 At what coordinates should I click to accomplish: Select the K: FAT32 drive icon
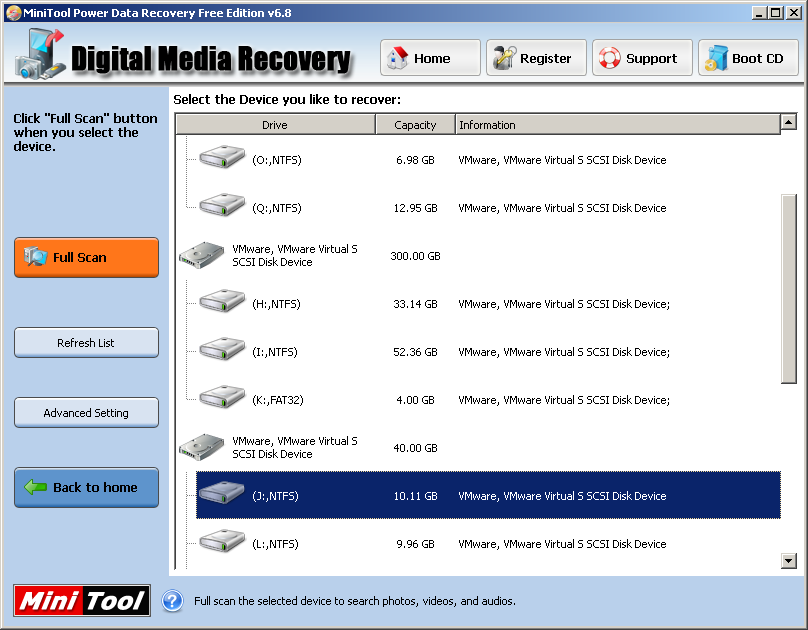(222, 397)
